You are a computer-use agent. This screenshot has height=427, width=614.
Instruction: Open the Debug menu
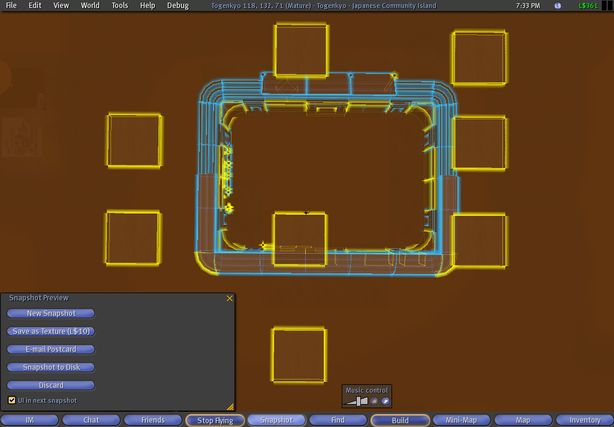click(x=177, y=5)
